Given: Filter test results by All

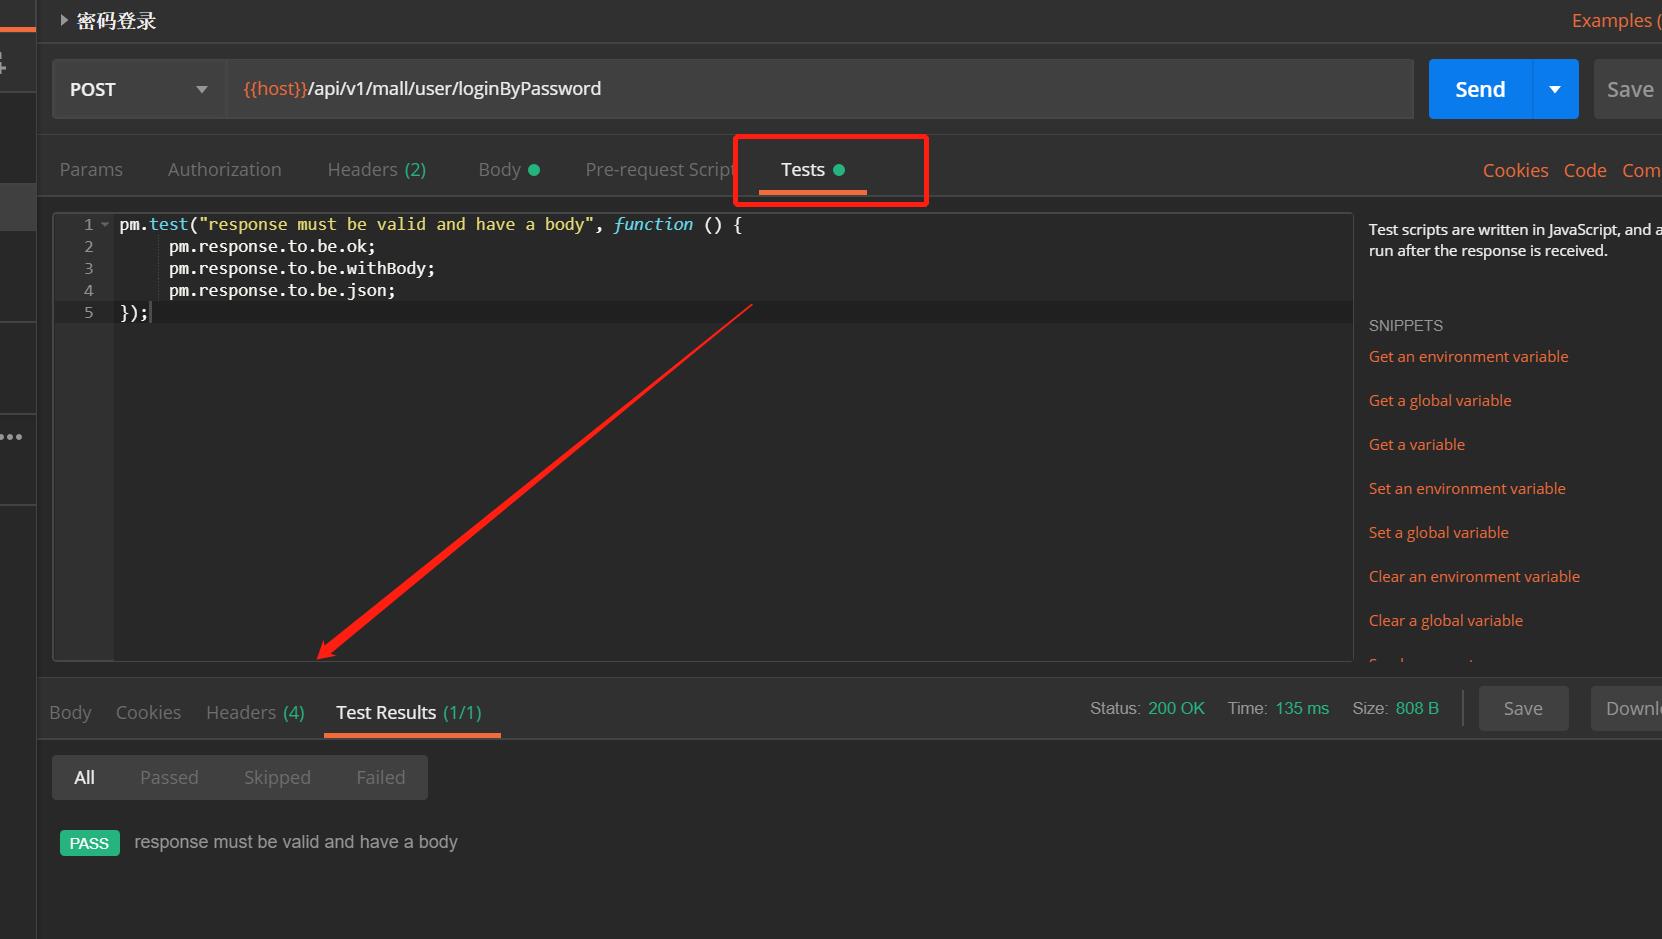Looking at the screenshot, I should click(85, 777).
